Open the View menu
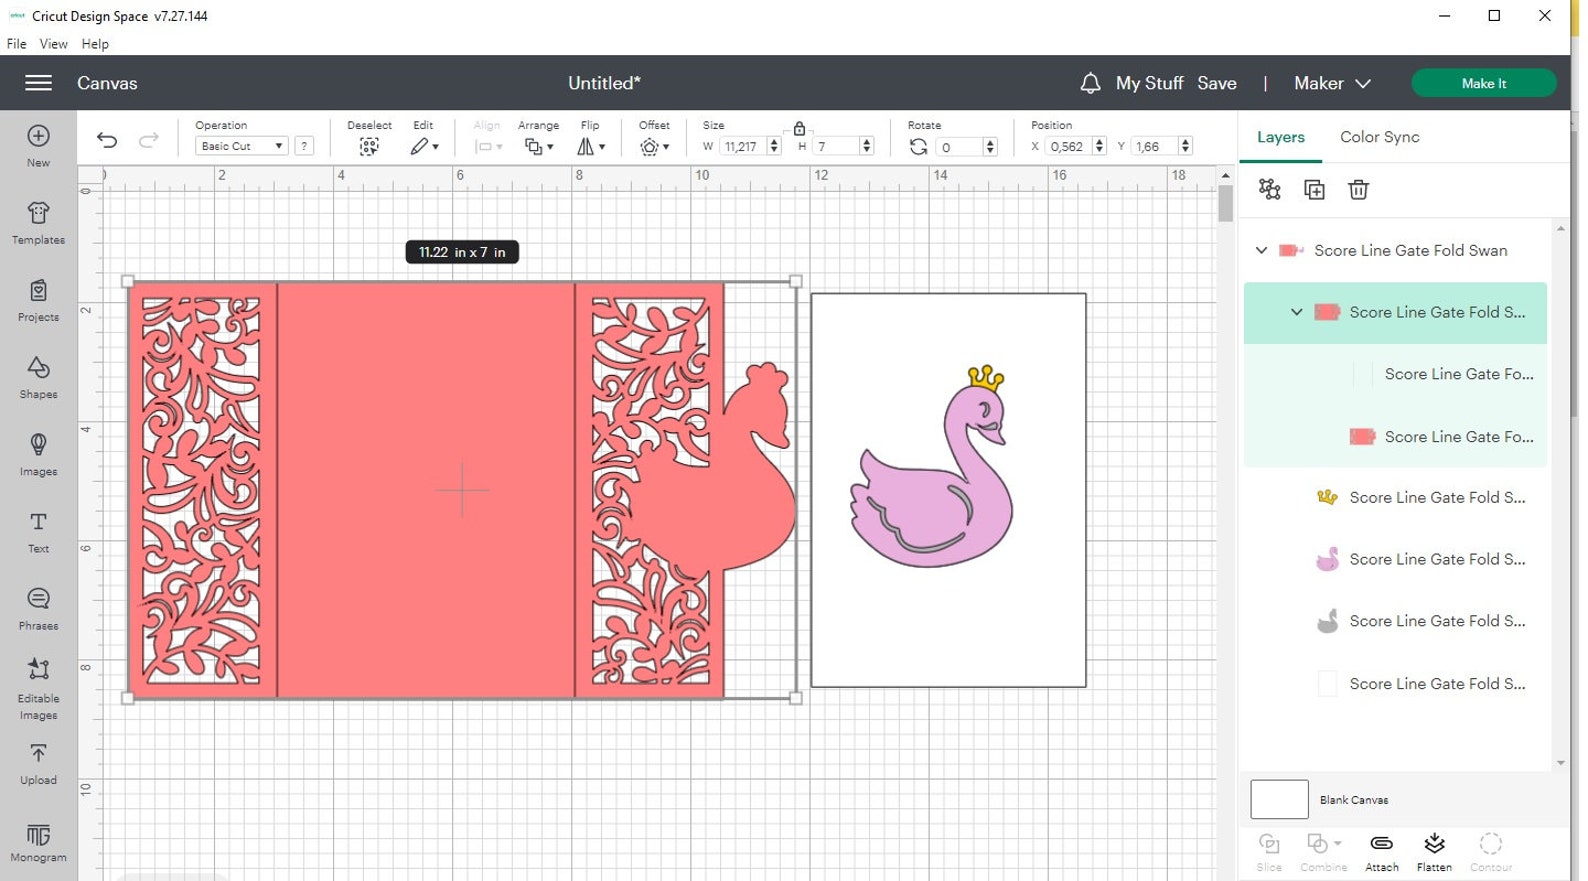The height and width of the screenshot is (881, 1588). click(x=53, y=44)
